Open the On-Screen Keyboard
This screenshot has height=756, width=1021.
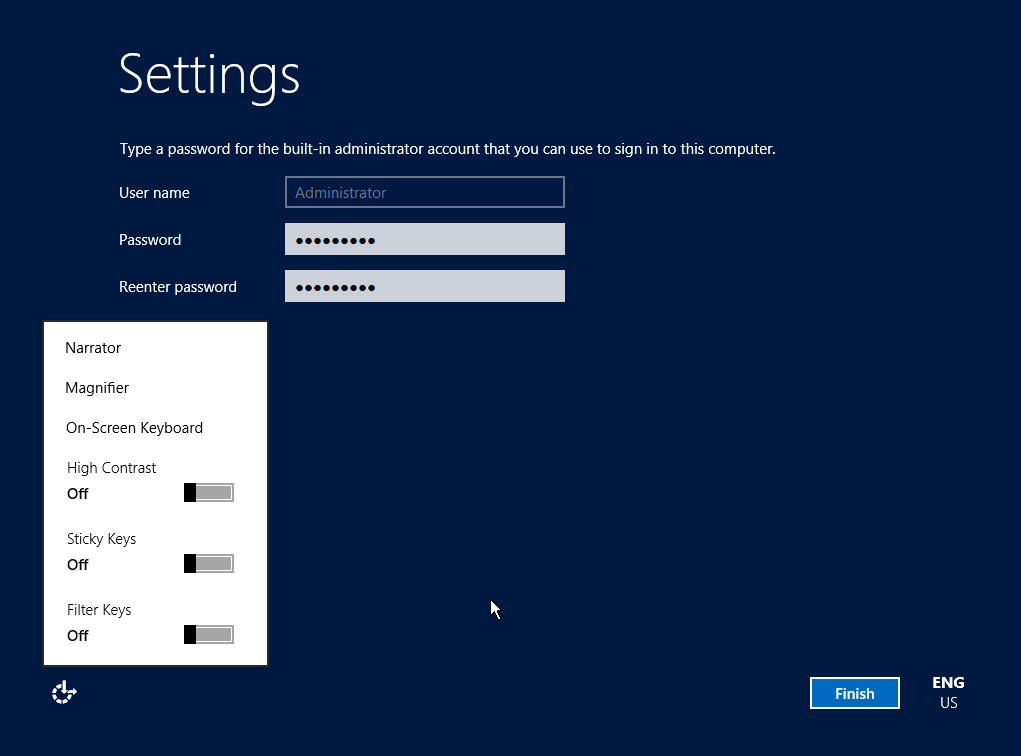click(x=134, y=428)
